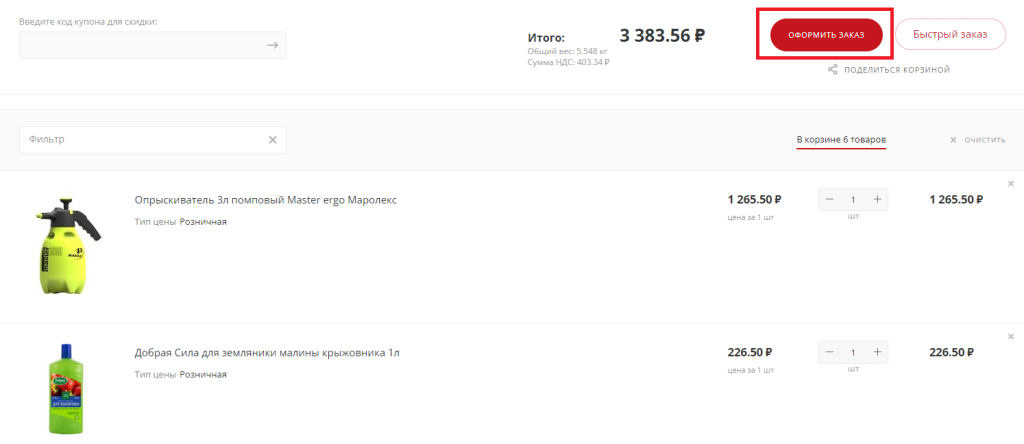This screenshot has width=1024, height=444.
Task: Clear the filter field with X icon
Action: (x=272, y=140)
